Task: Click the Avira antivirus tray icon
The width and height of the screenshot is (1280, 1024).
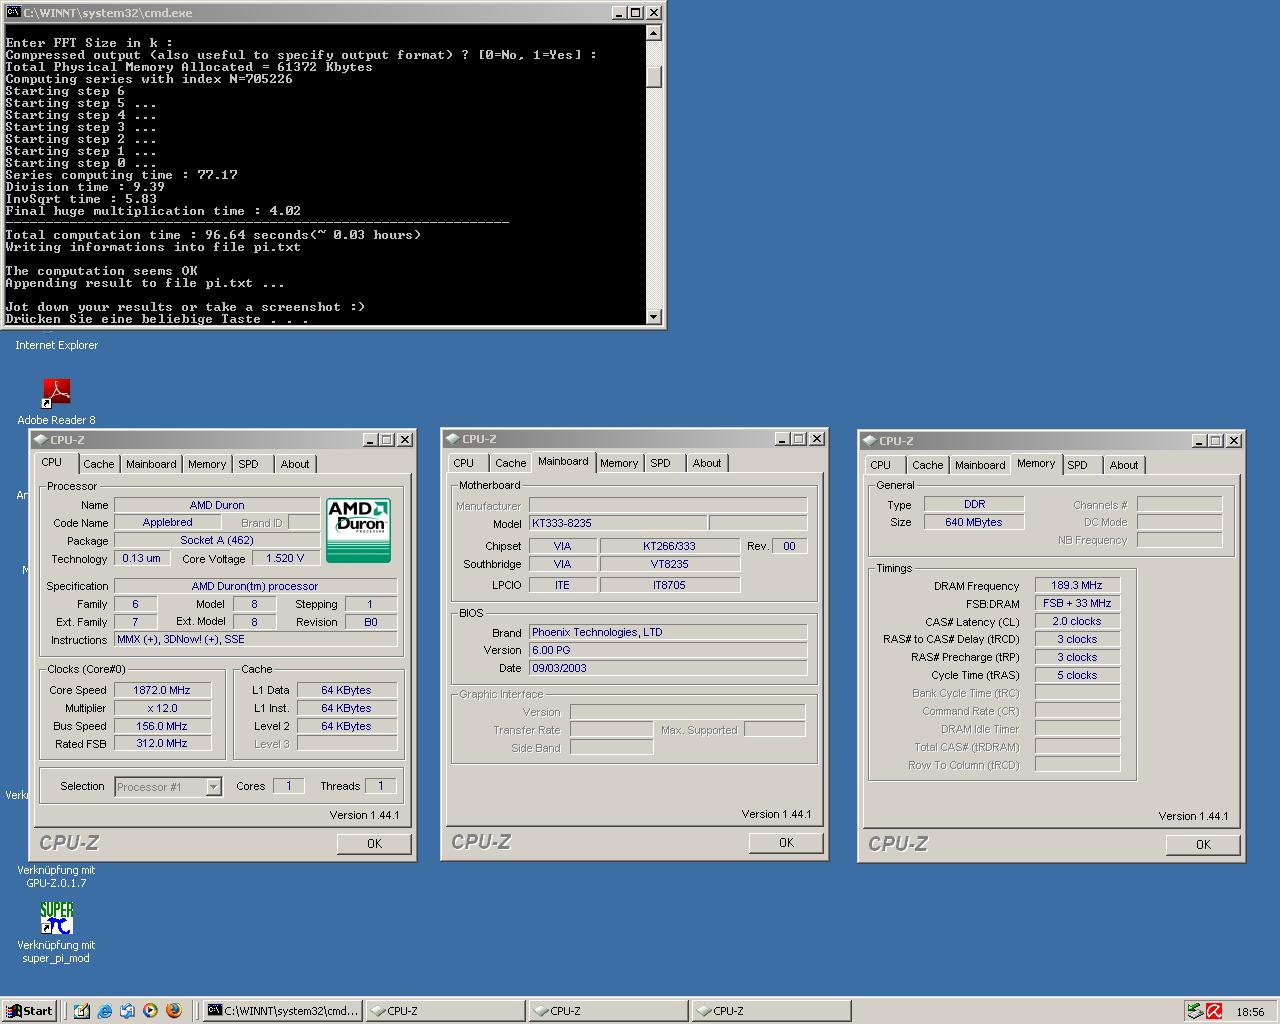Action: [1214, 1011]
